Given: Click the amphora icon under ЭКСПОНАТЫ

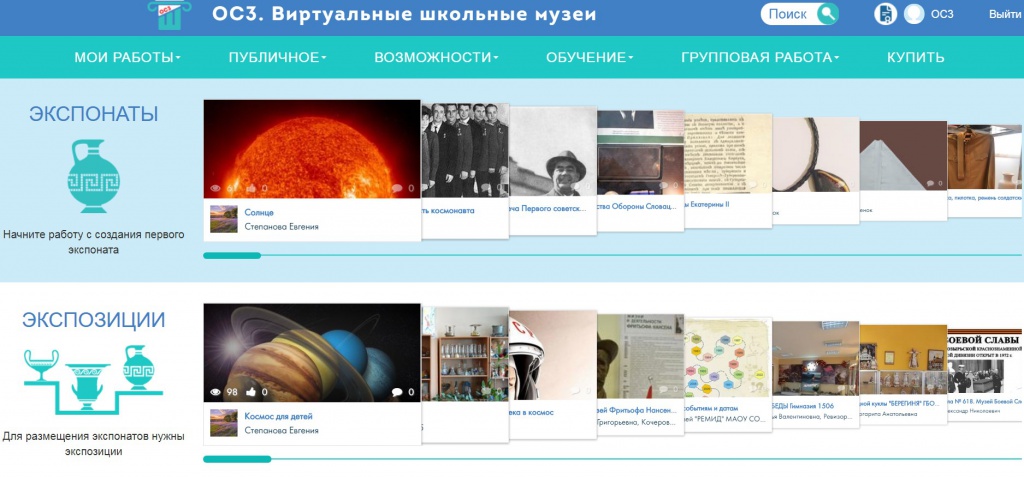Looking at the screenshot, I should click(x=93, y=176).
